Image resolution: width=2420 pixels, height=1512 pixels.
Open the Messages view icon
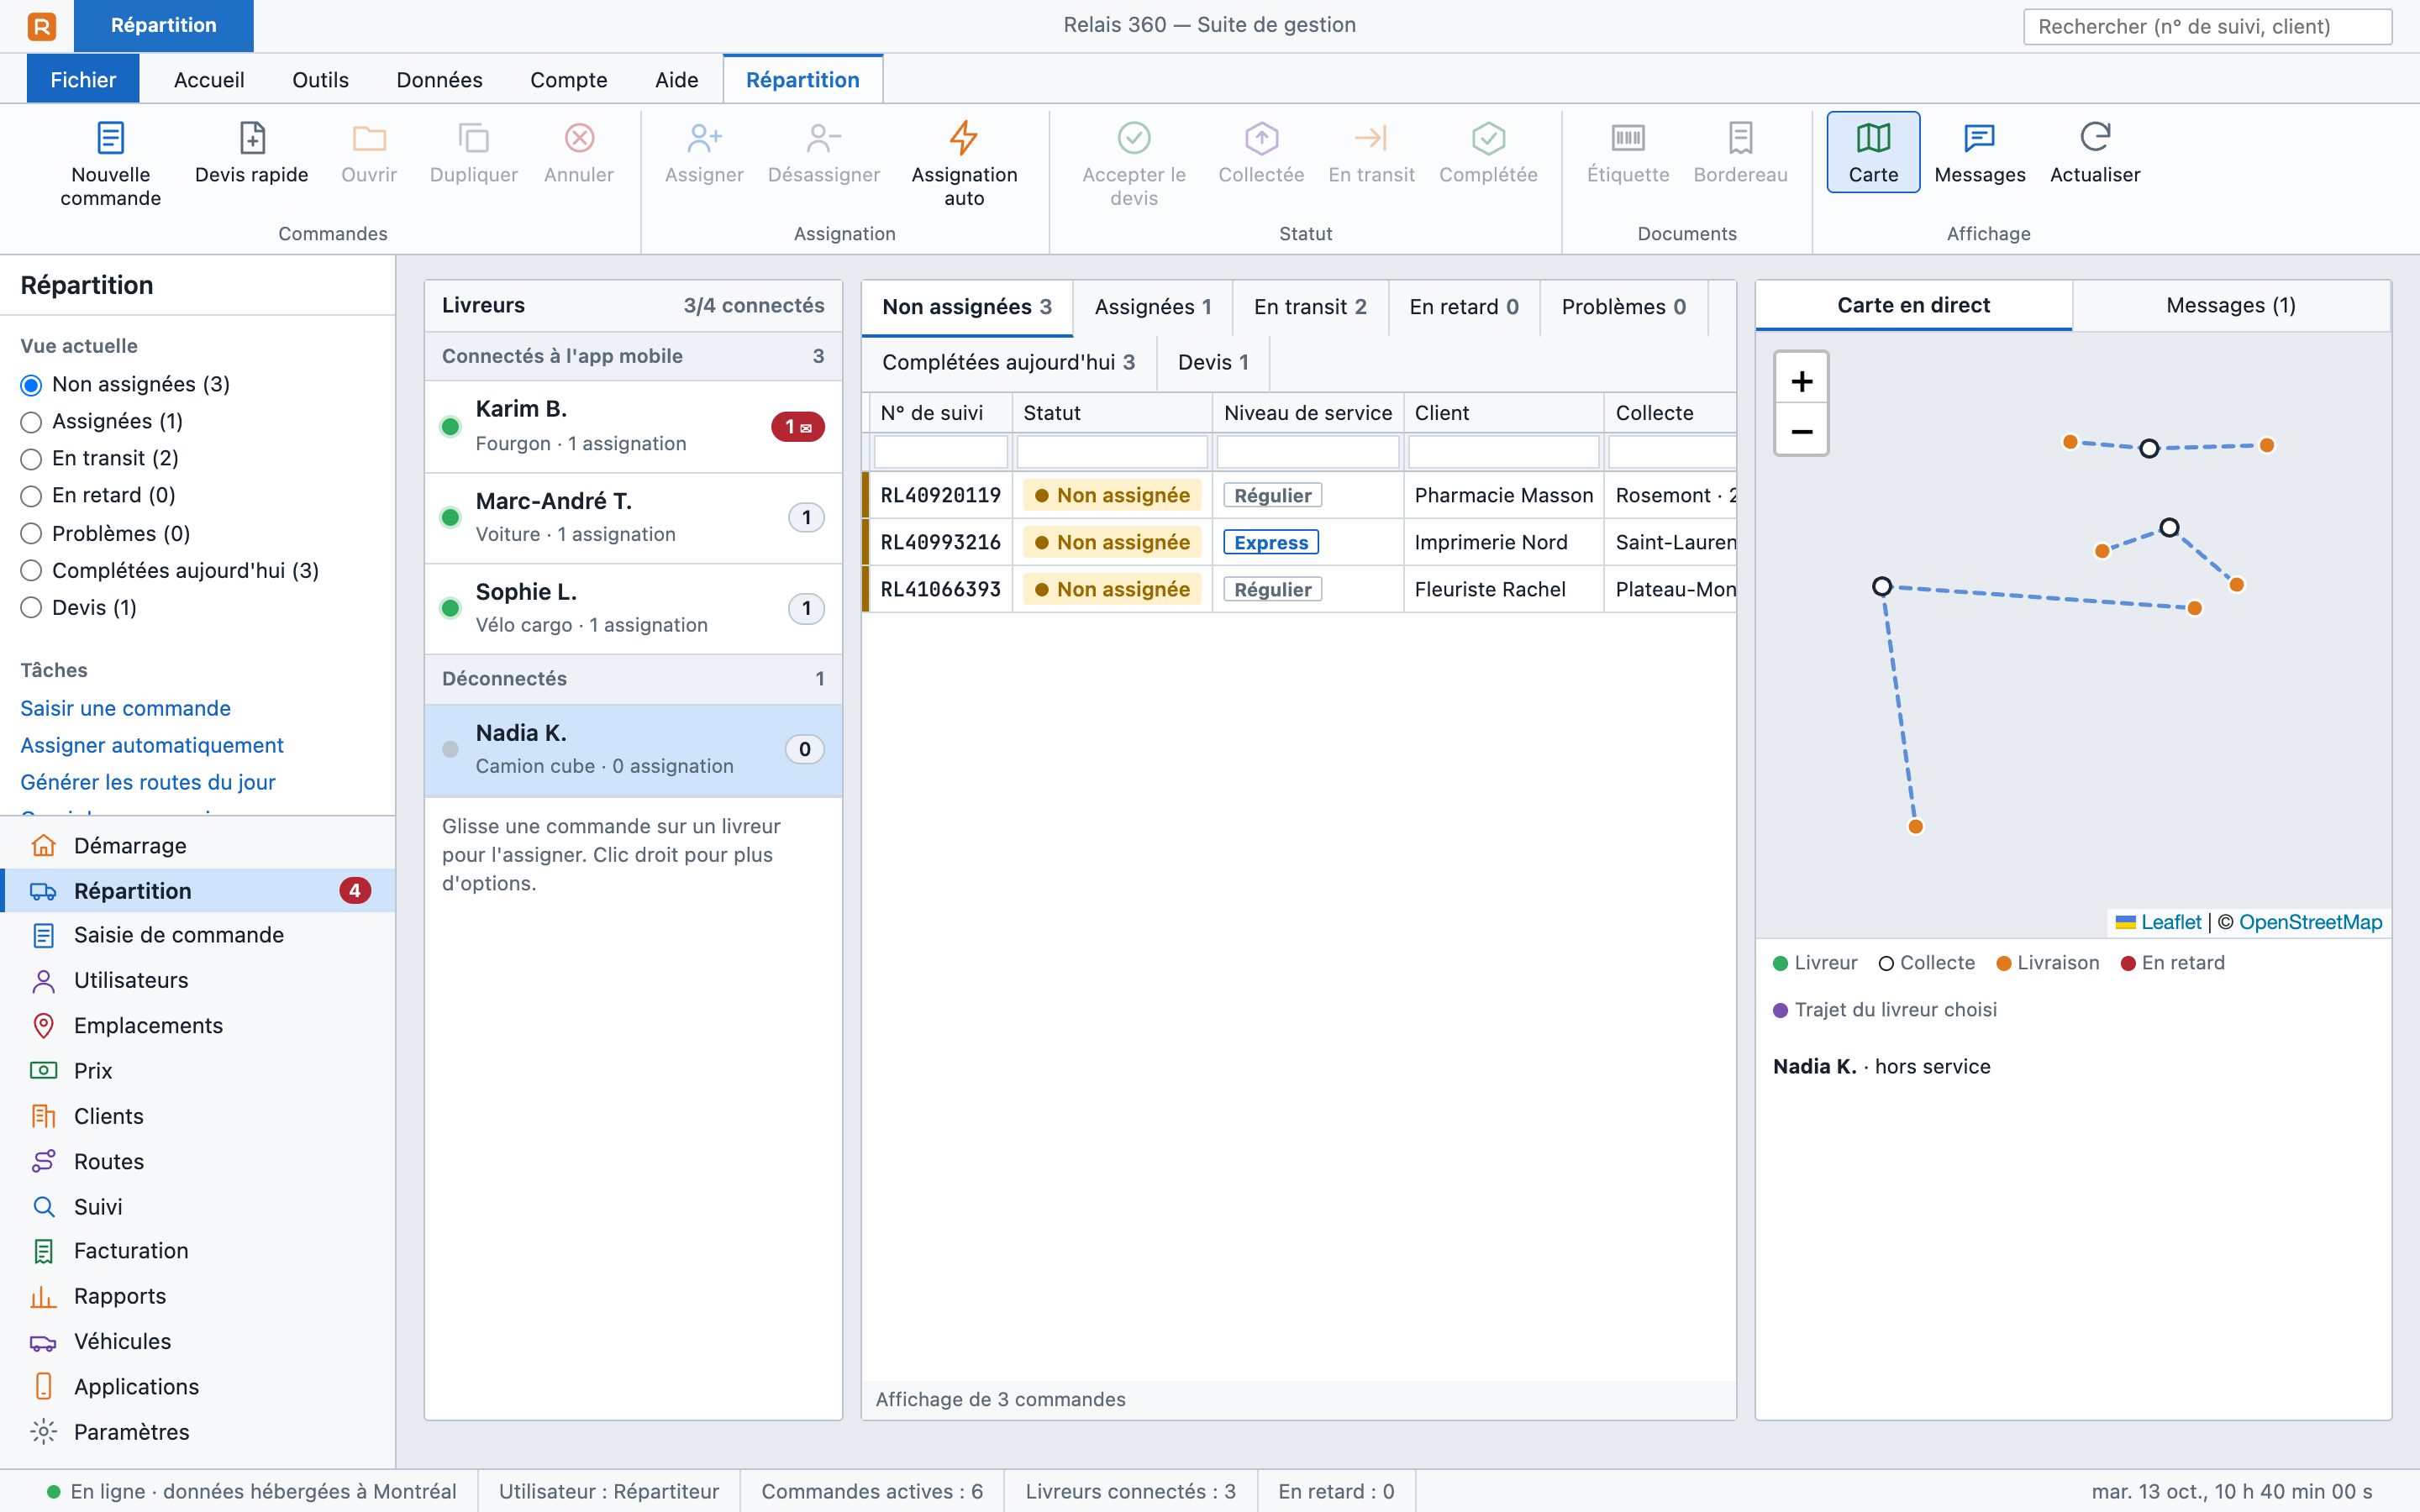[x=1979, y=138]
